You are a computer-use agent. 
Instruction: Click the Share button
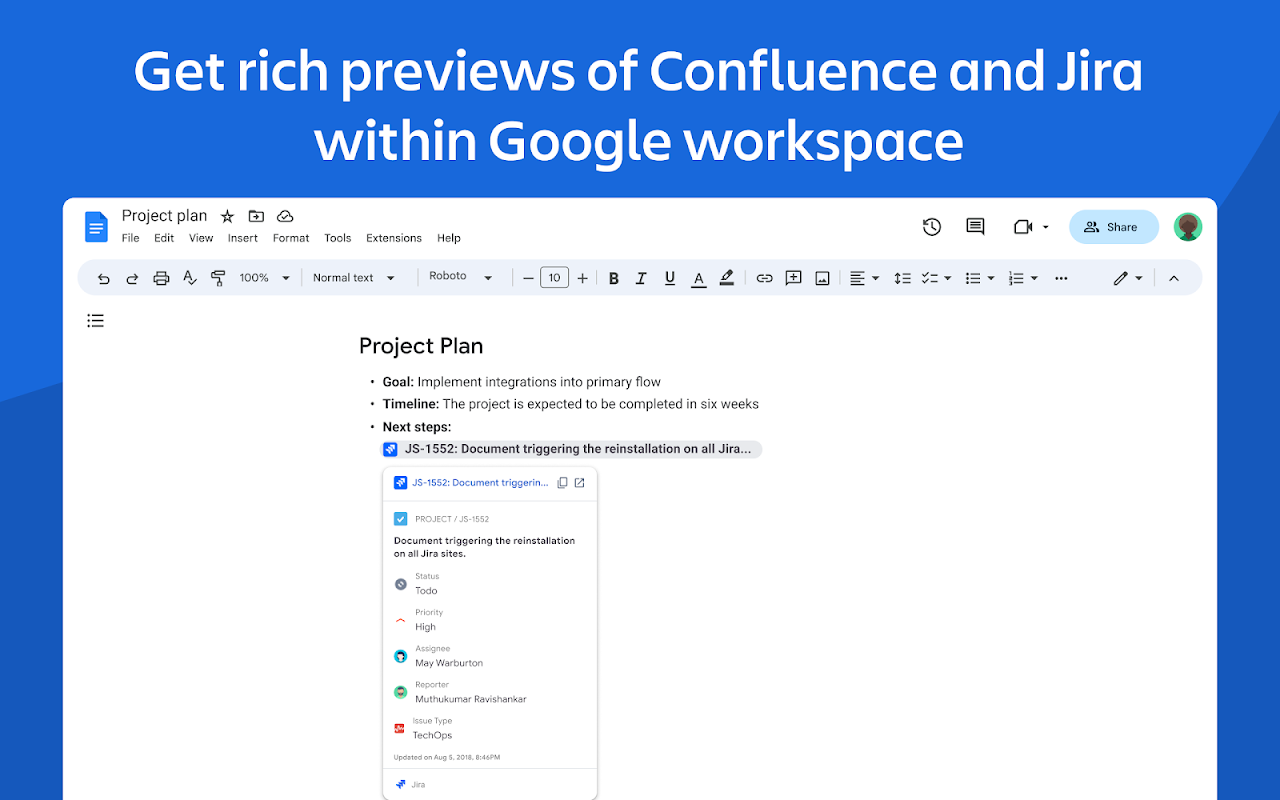pyautogui.click(x=1114, y=227)
